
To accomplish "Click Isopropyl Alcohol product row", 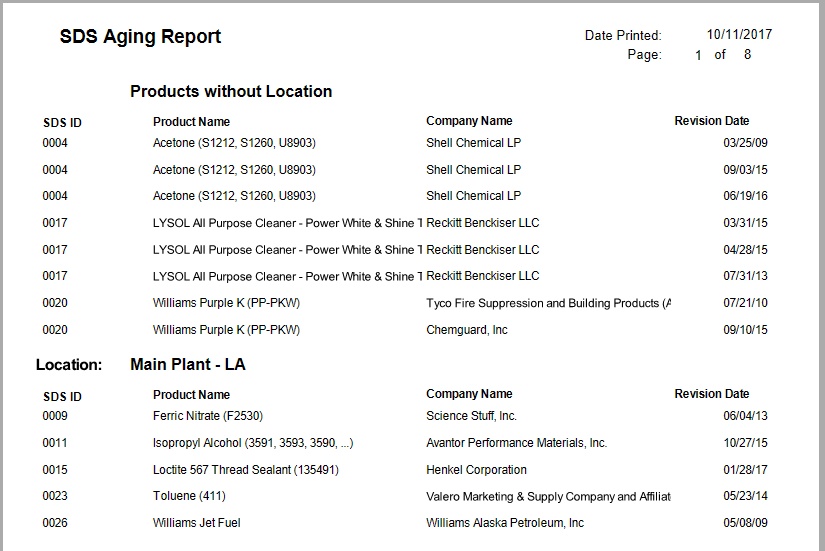I will pyautogui.click(x=405, y=443).
